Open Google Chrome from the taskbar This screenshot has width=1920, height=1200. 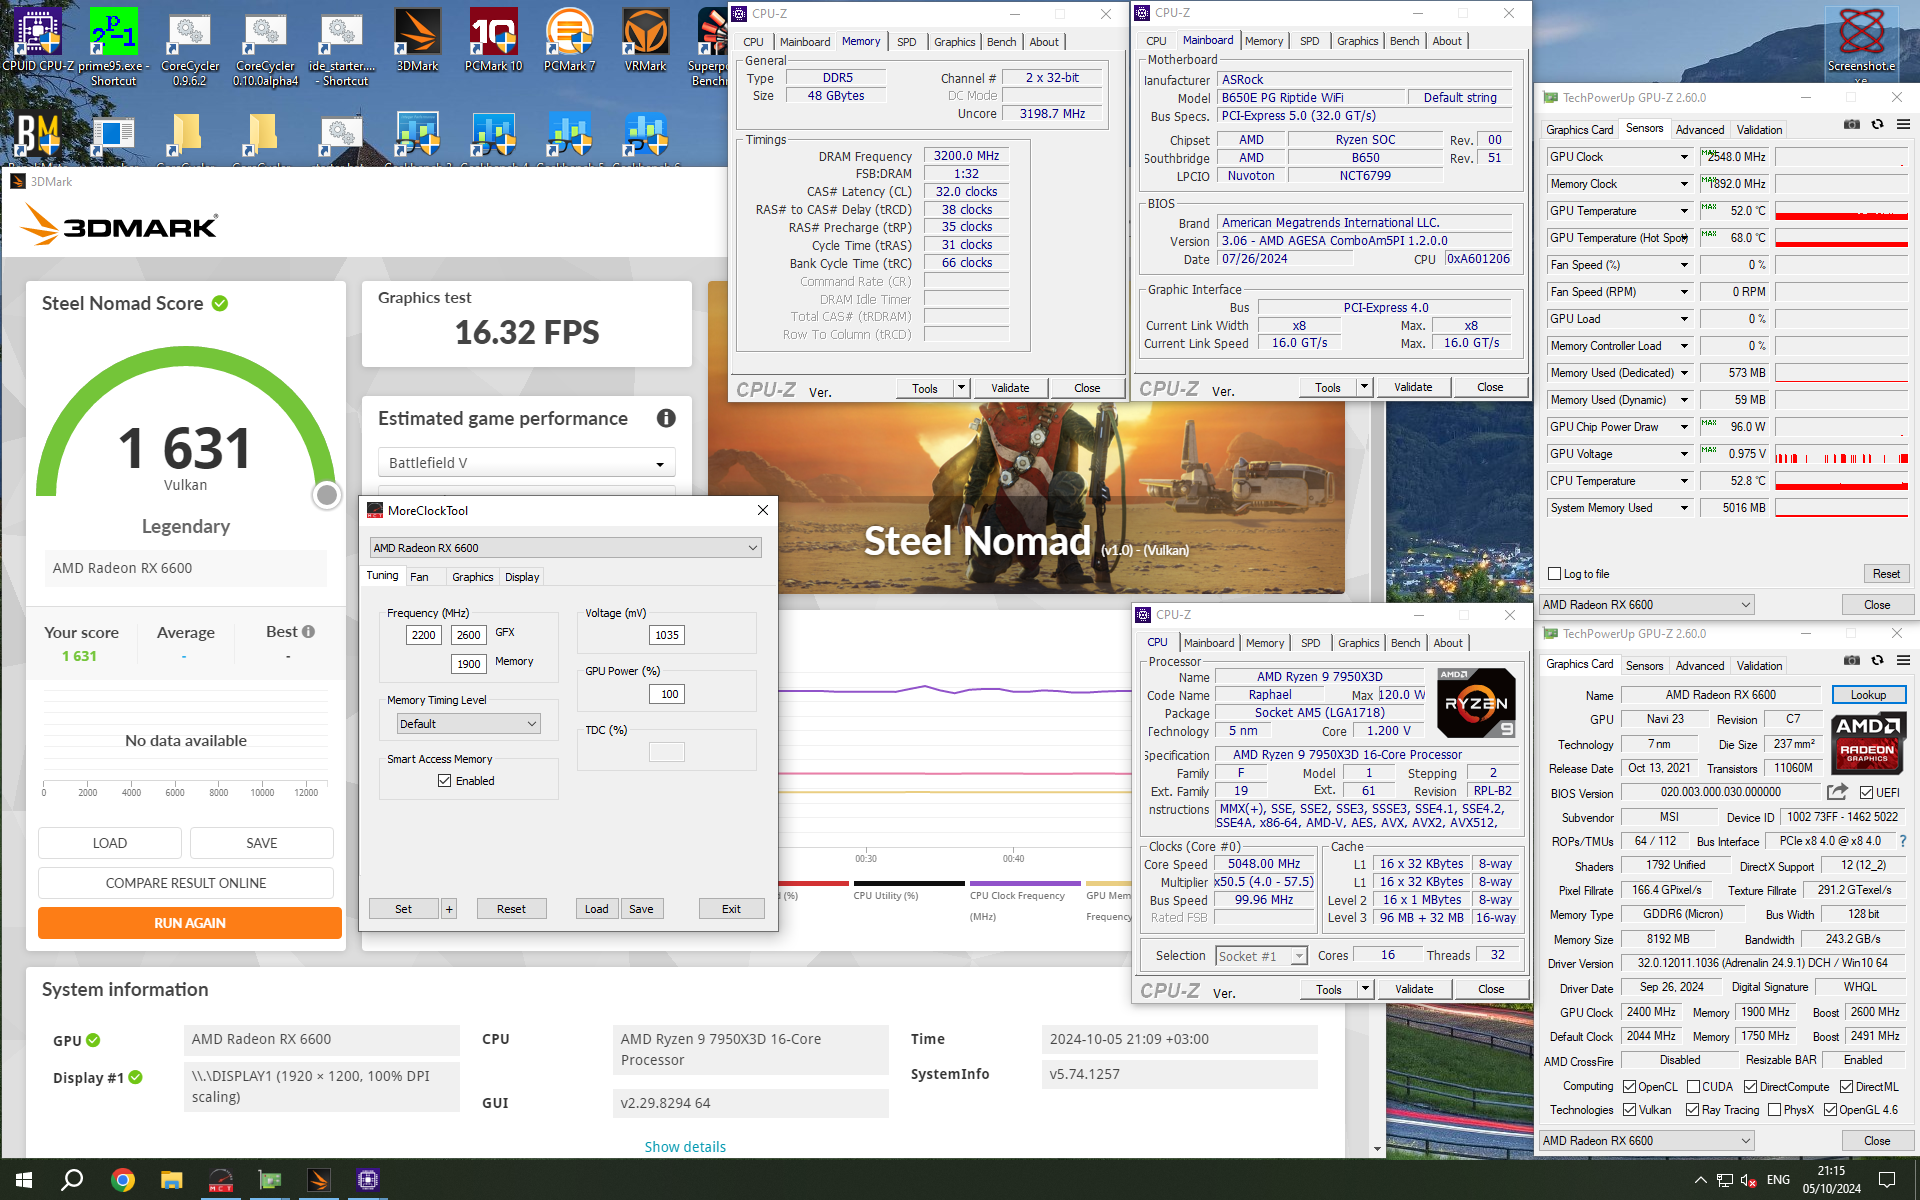tap(123, 1180)
